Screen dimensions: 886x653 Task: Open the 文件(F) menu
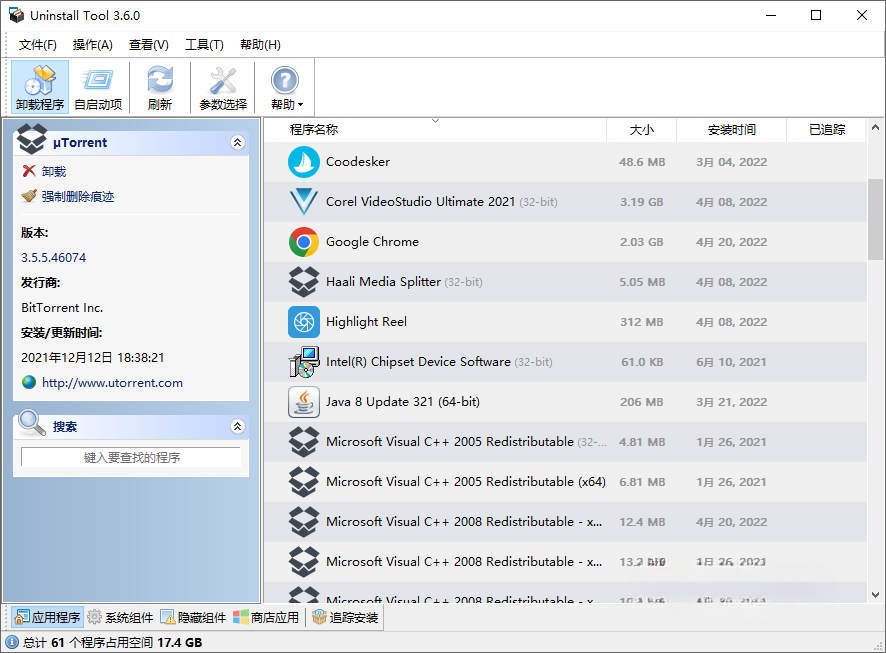click(x=37, y=45)
